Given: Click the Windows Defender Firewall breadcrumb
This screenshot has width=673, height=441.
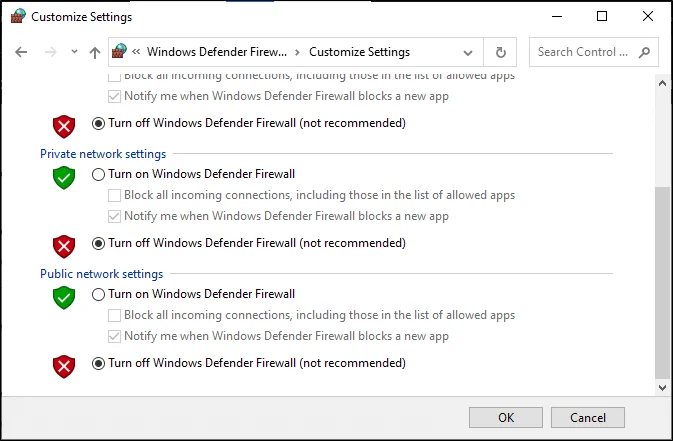Looking at the screenshot, I should pos(217,52).
